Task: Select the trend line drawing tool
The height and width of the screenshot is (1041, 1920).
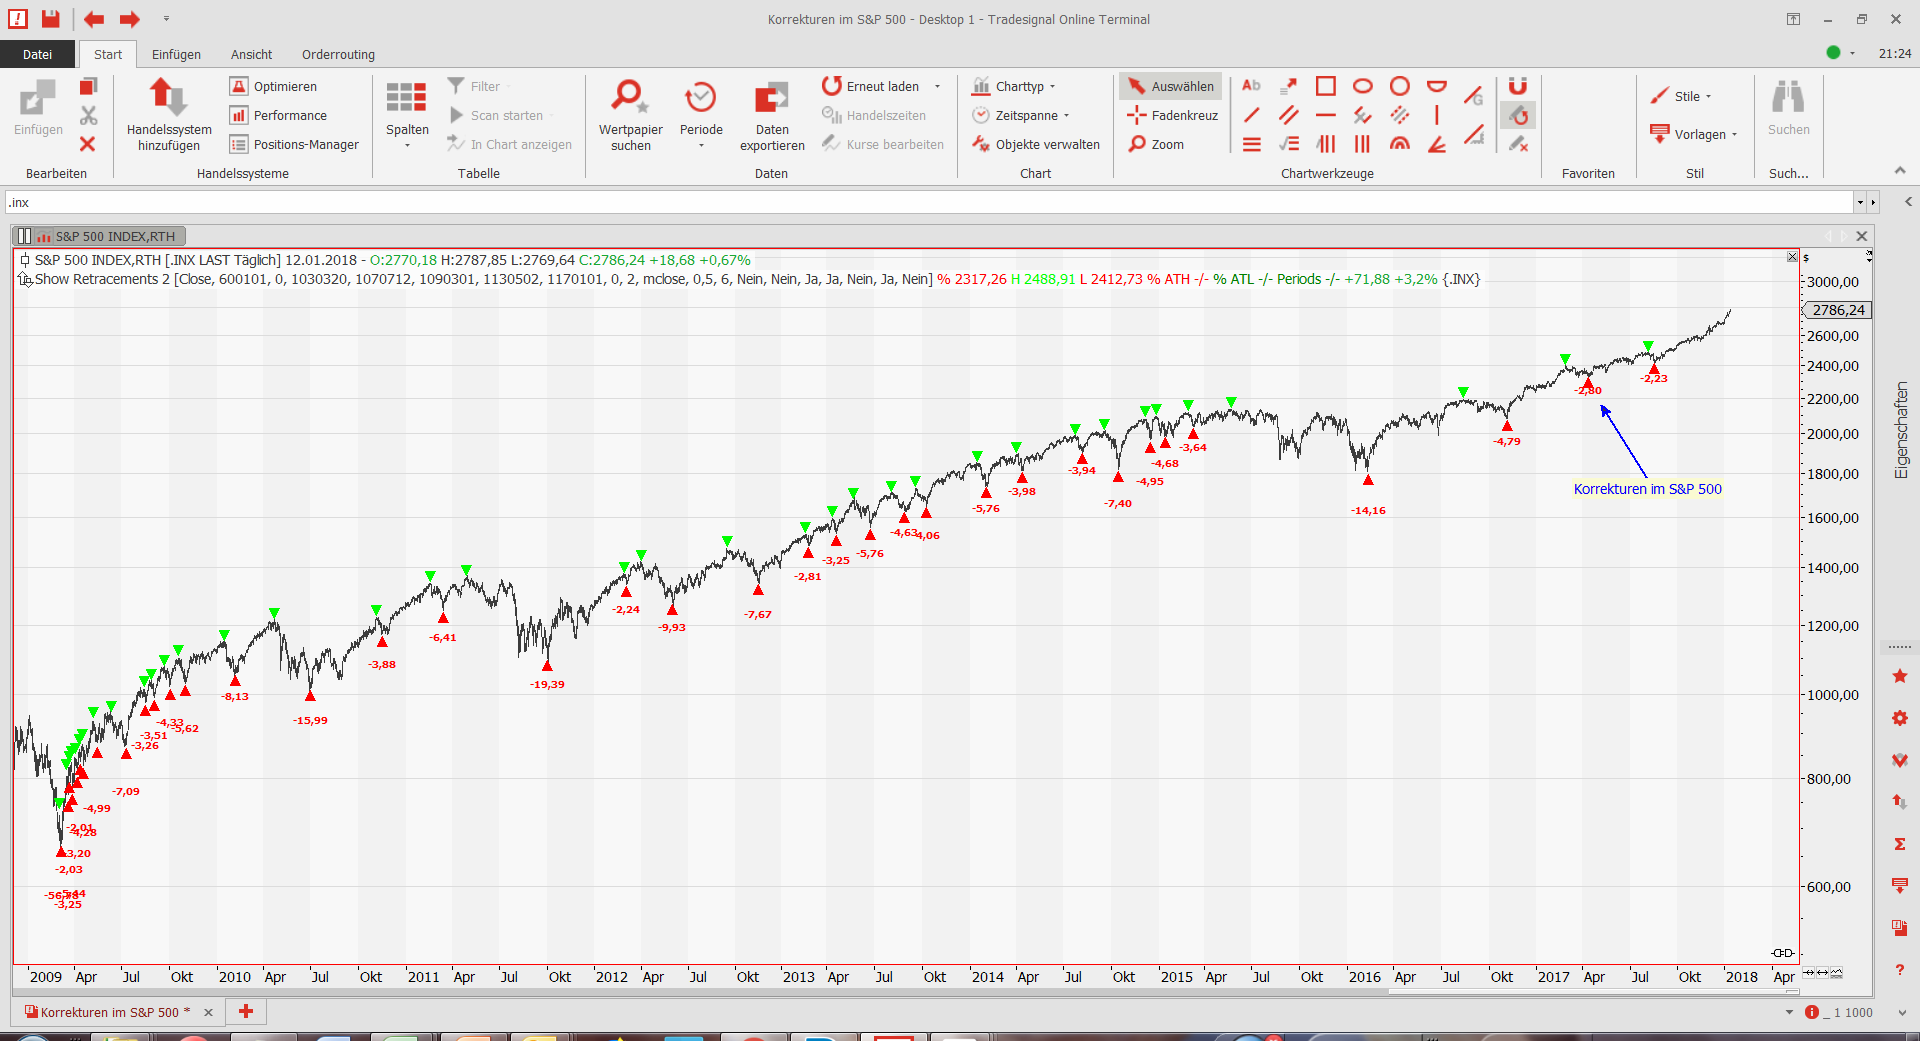Action: point(1251,115)
